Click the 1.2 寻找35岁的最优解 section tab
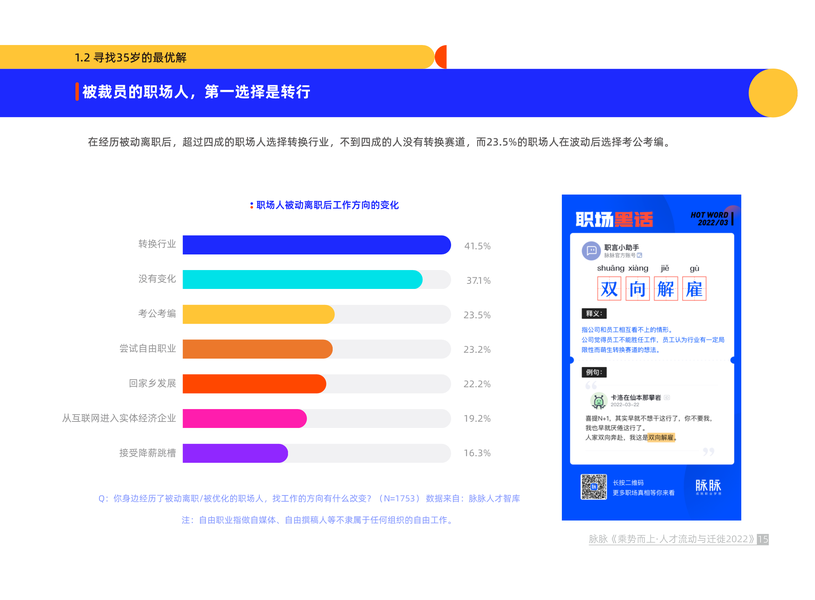Image resolution: width=815 pixels, height=600 pixels. 130,57
